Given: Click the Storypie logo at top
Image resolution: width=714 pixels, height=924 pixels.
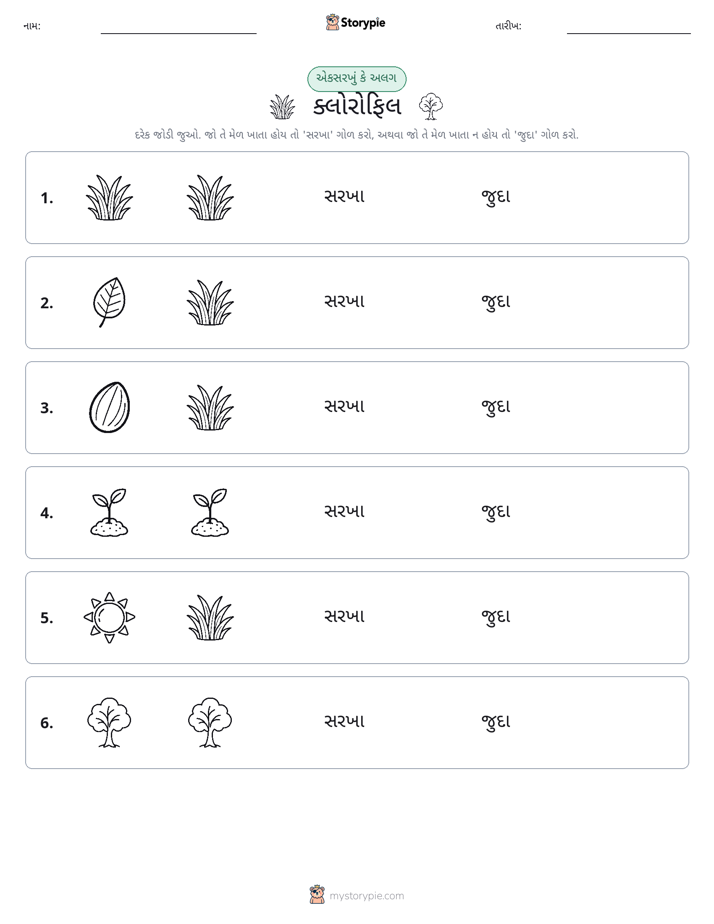Looking at the screenshot, I should point(356,23).
